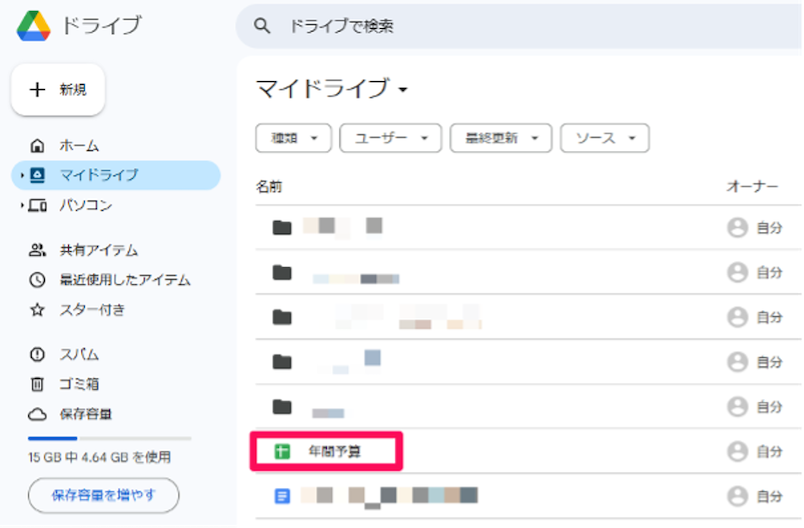The image size is (804, 528).
Task: Click the storage usage progress bar
Action: pyautogui.click(x=109, y=438)
